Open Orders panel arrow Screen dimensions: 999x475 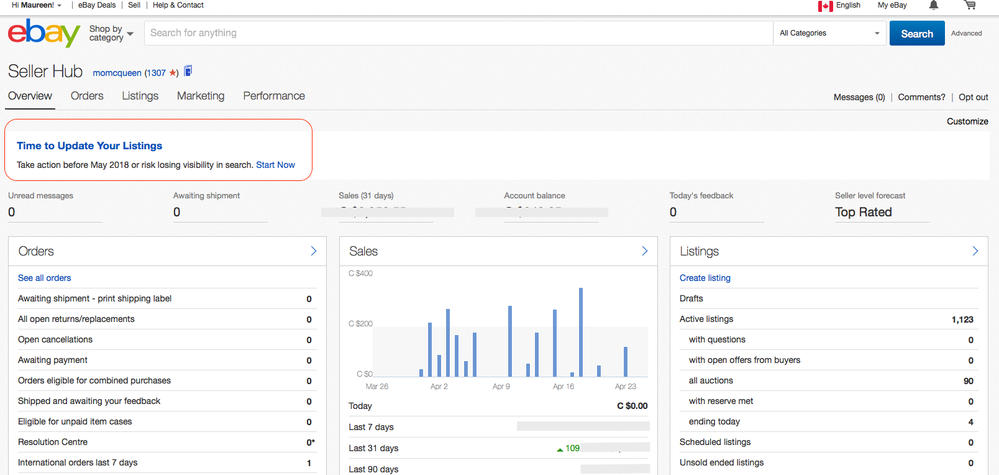(313, 251)
